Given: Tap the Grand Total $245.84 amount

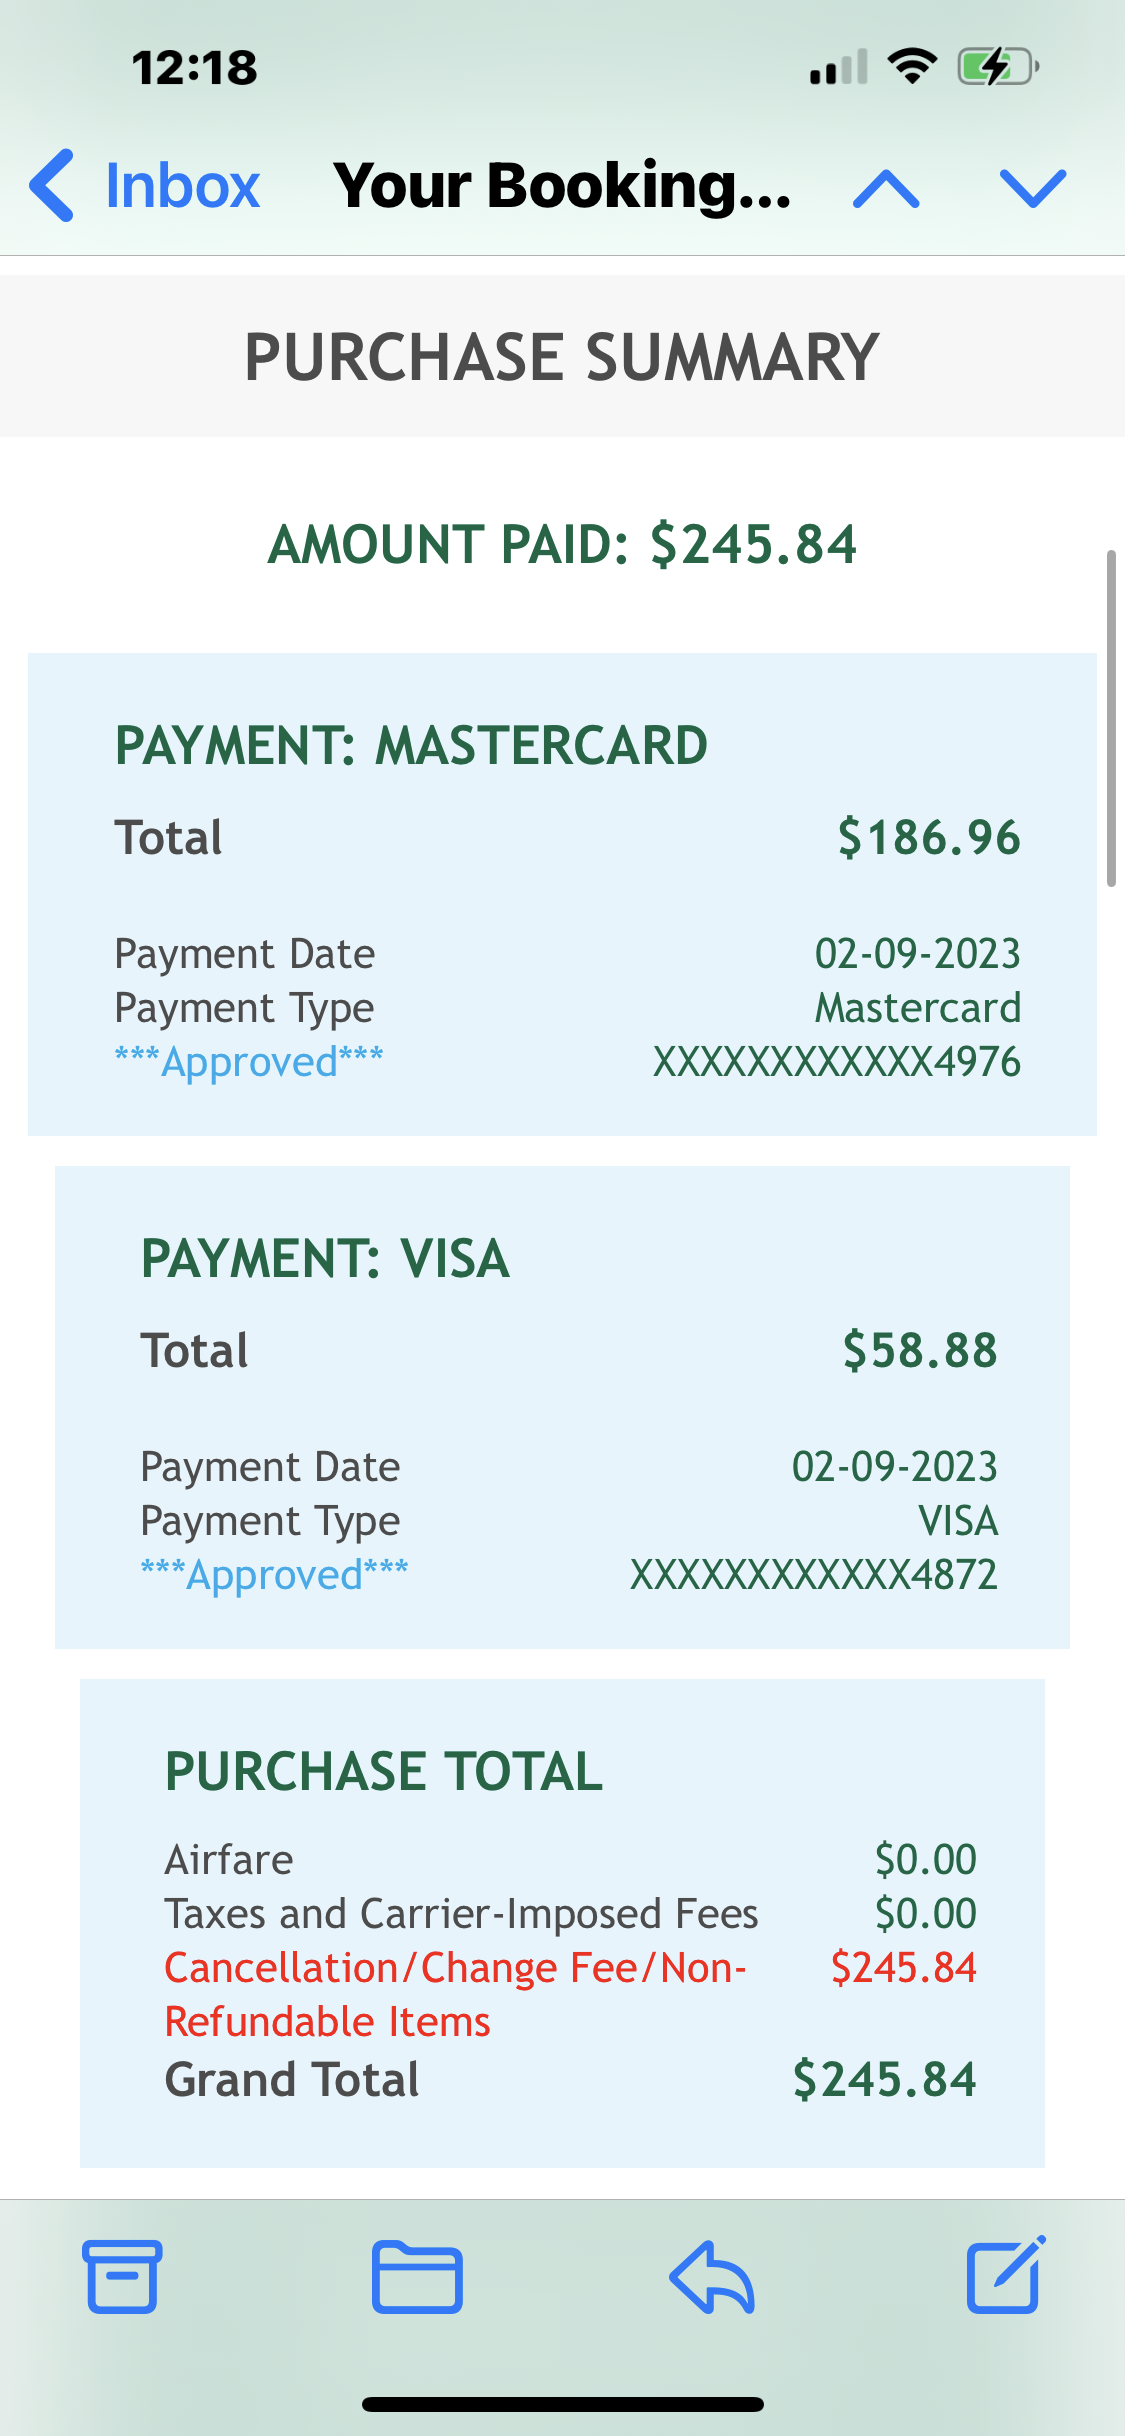Looking at the screenshot, I should click(884, 2080).
